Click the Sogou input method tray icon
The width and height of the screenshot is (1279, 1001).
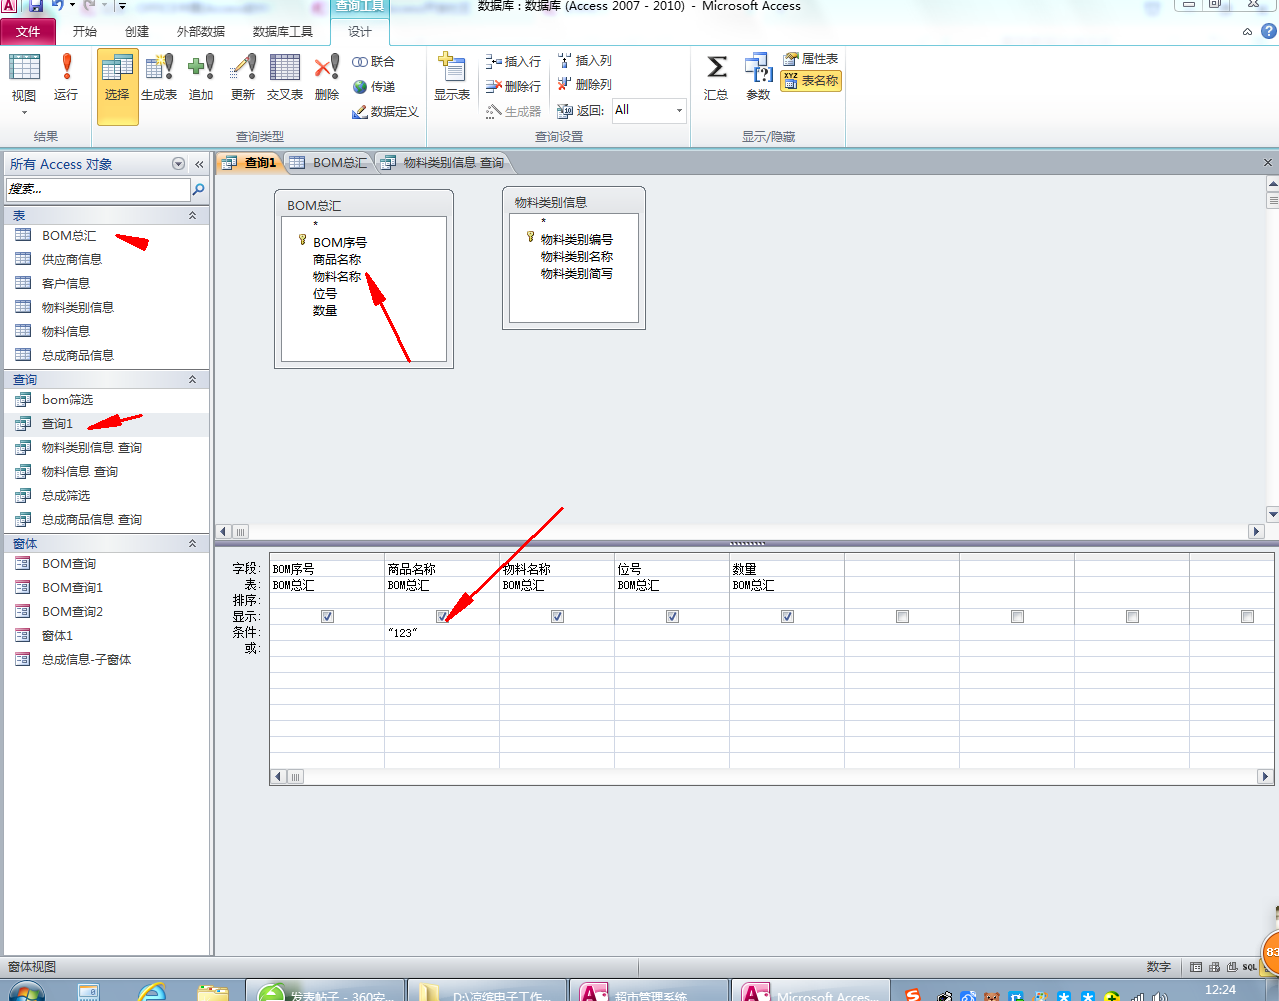[x=912, y=995]
